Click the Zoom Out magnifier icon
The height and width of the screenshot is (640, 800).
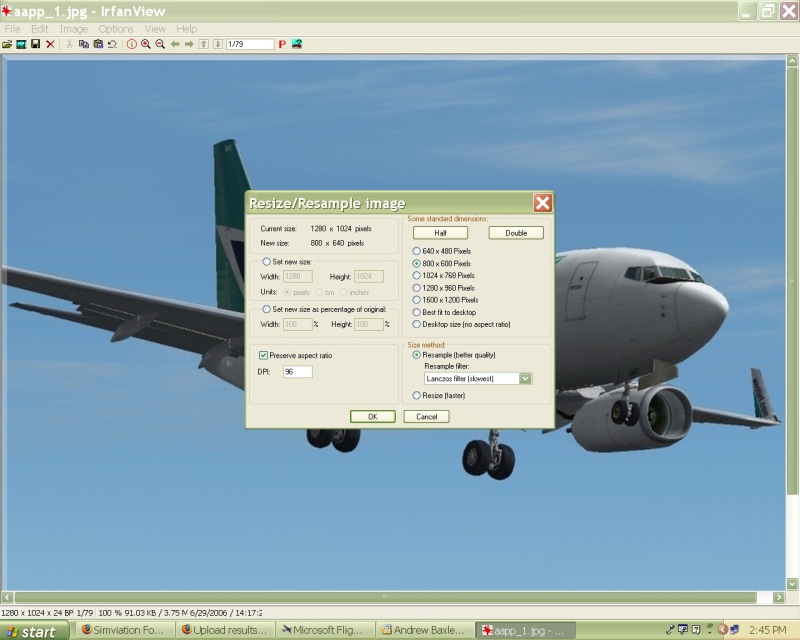[x=160, y=45]
